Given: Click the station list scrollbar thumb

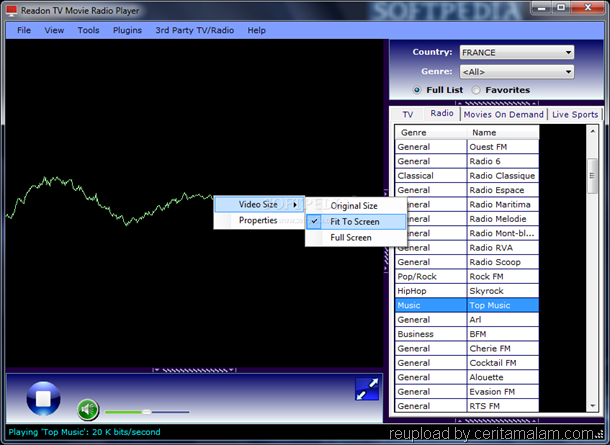Looking at the screenshot, I should tap(592, 176).
